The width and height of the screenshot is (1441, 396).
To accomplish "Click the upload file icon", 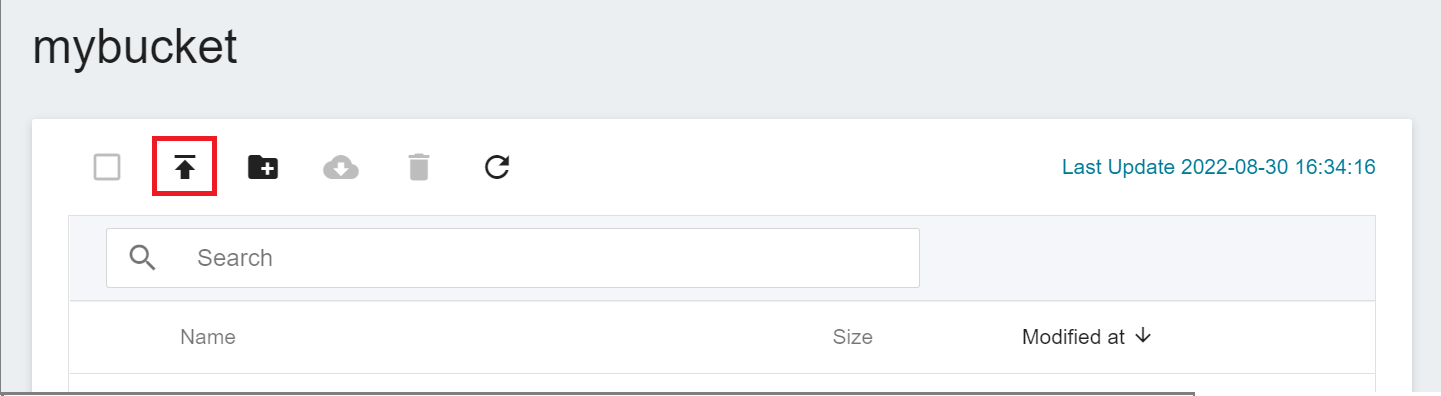I will coord(184,167).
